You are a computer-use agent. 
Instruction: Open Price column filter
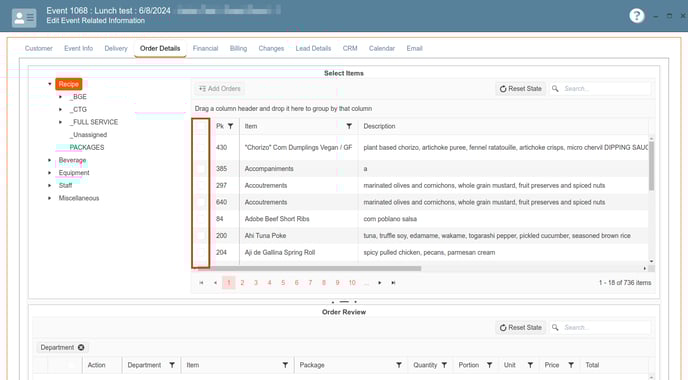571,365
